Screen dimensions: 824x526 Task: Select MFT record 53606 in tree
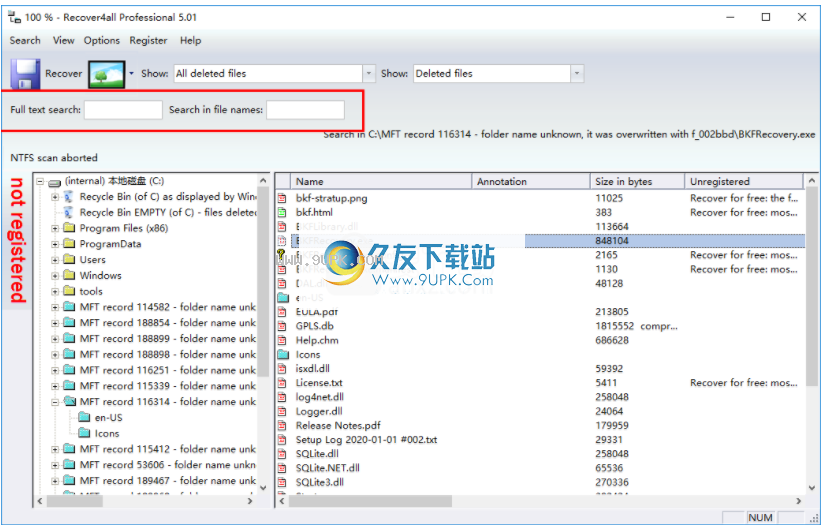click(168, 465)
